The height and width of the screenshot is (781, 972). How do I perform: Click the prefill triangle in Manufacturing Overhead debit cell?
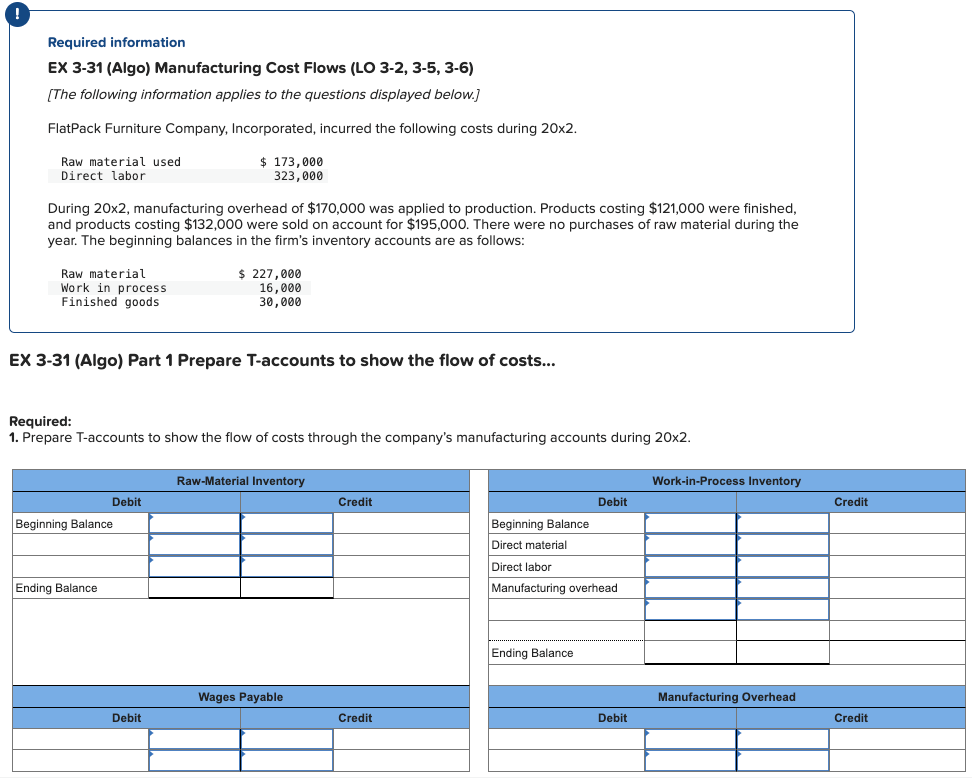(645, 732)
